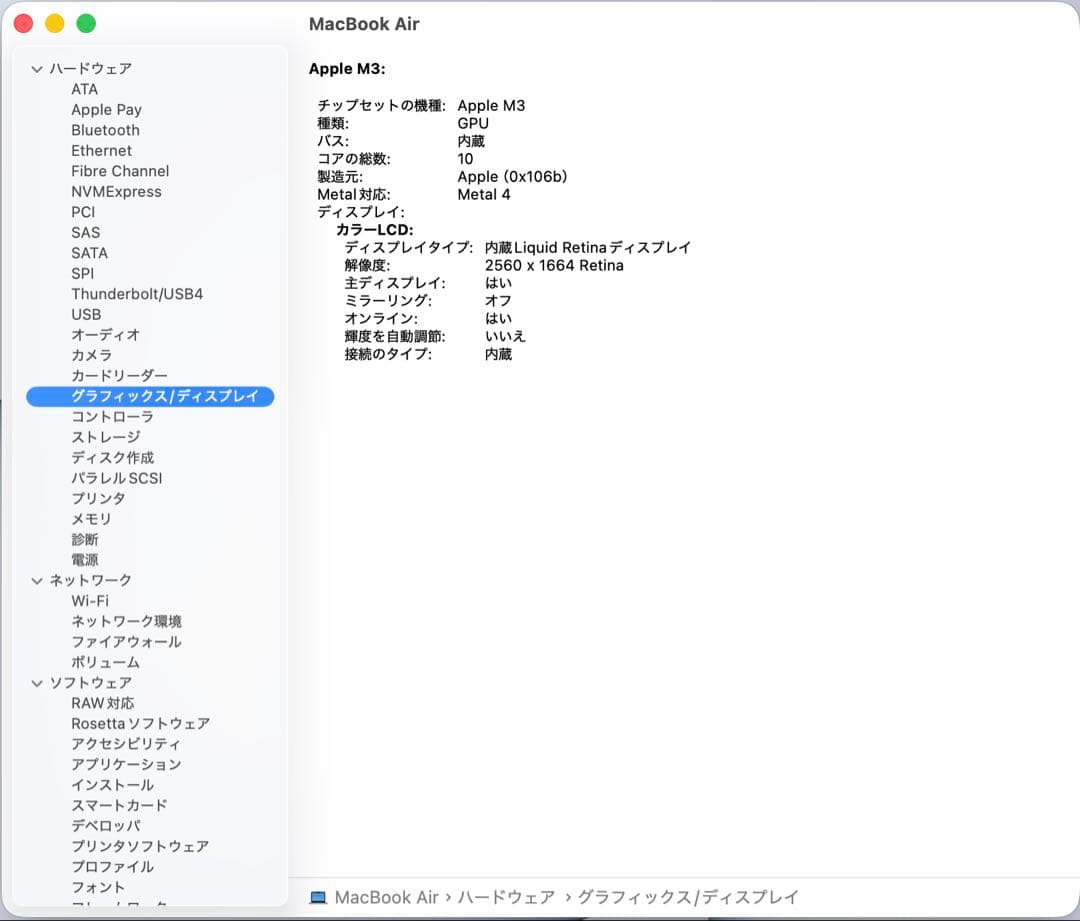The width and height of the screenshot is (1080, 921).
Task: Select Wi-Fi under ネットワーク
Action: click(90, 601)
